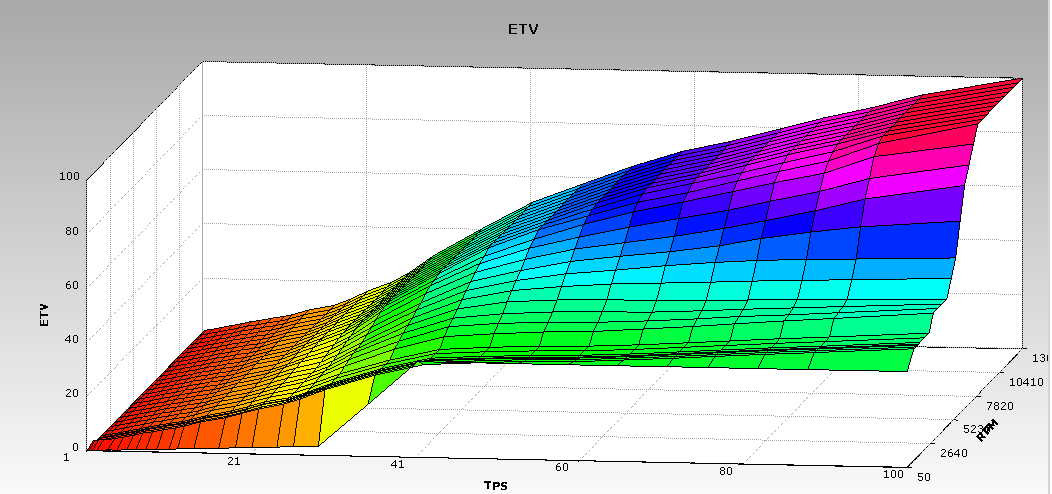
Task: Select the 21 tick on the TPS axis
Action: click(x=233, y=461)
